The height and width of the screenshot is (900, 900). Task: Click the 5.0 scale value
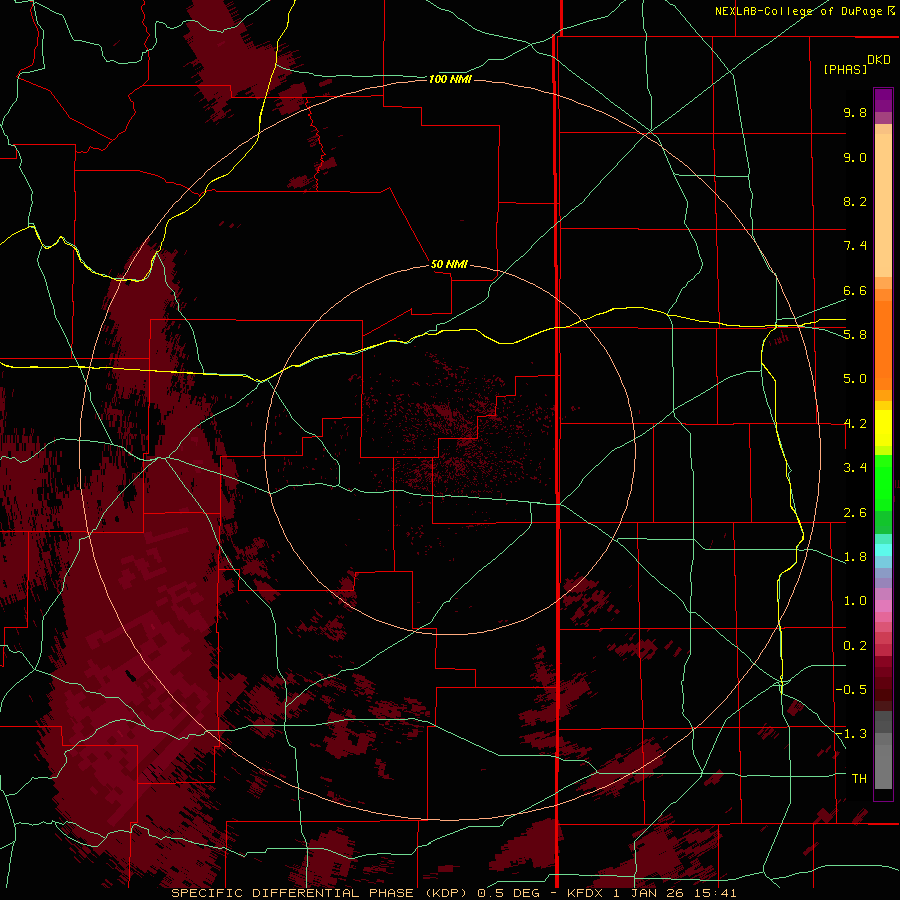[855, 379]
